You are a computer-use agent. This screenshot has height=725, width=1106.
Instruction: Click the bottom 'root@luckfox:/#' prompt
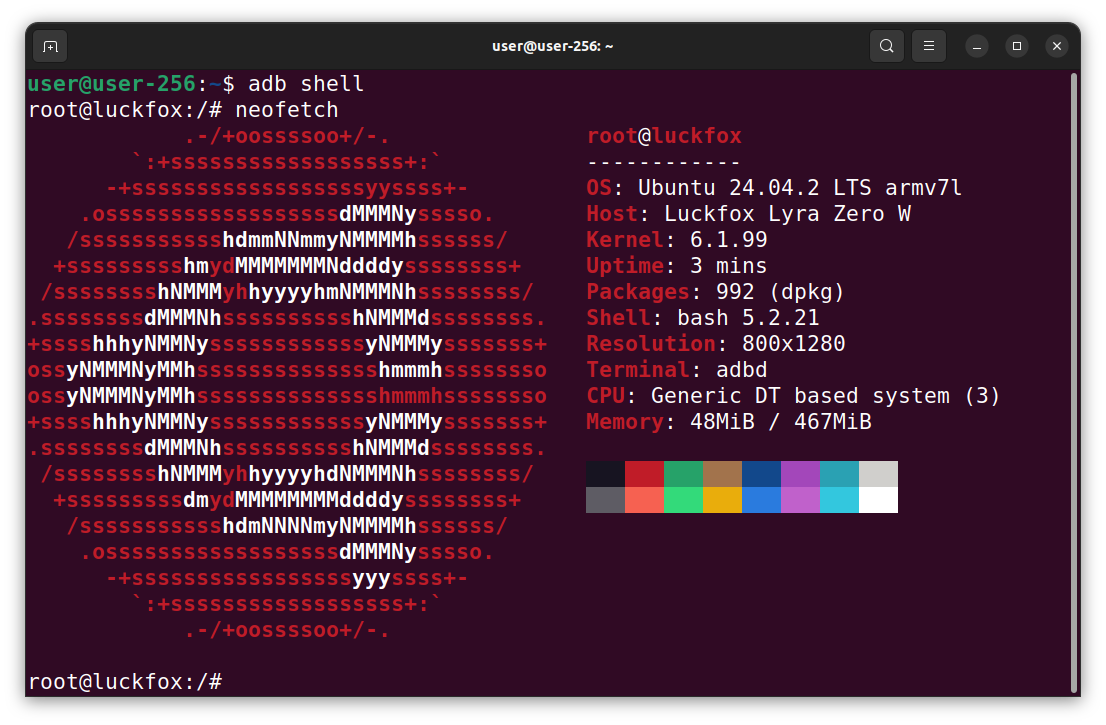(126, 682)
